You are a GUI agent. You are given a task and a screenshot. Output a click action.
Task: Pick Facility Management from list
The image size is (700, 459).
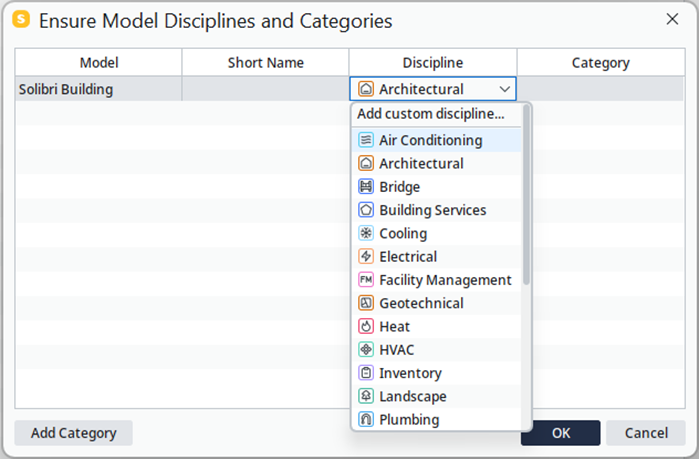[x=437, y=280]
